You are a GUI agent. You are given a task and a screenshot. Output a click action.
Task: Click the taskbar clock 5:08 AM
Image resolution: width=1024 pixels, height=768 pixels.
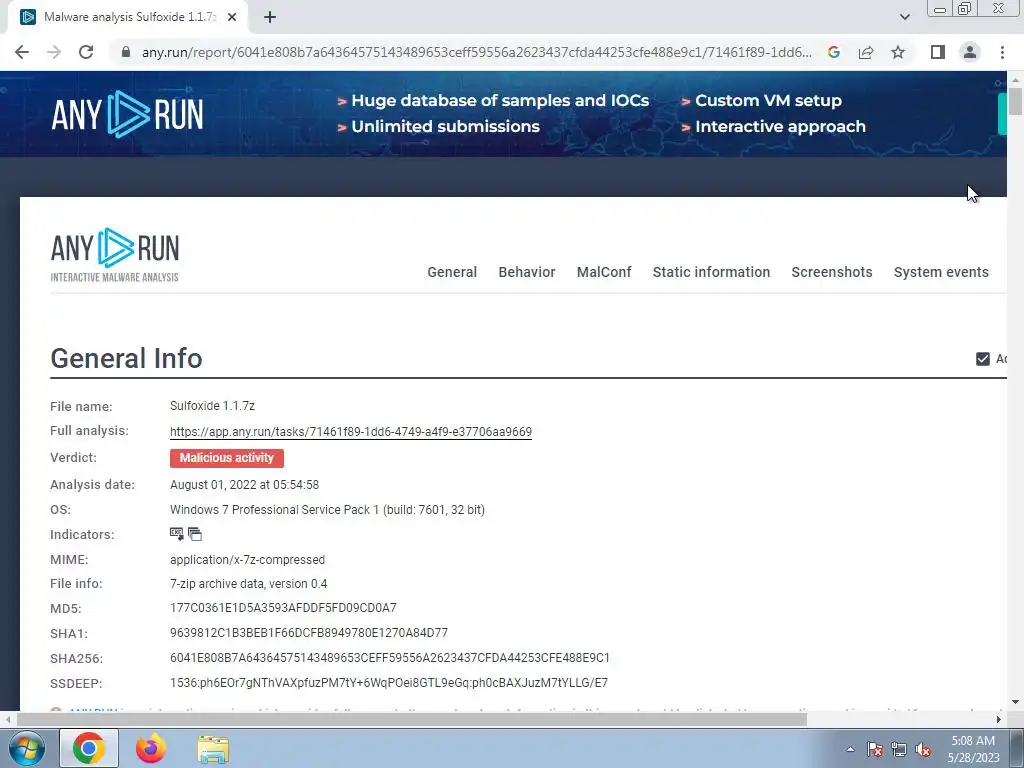pos(973,749)
